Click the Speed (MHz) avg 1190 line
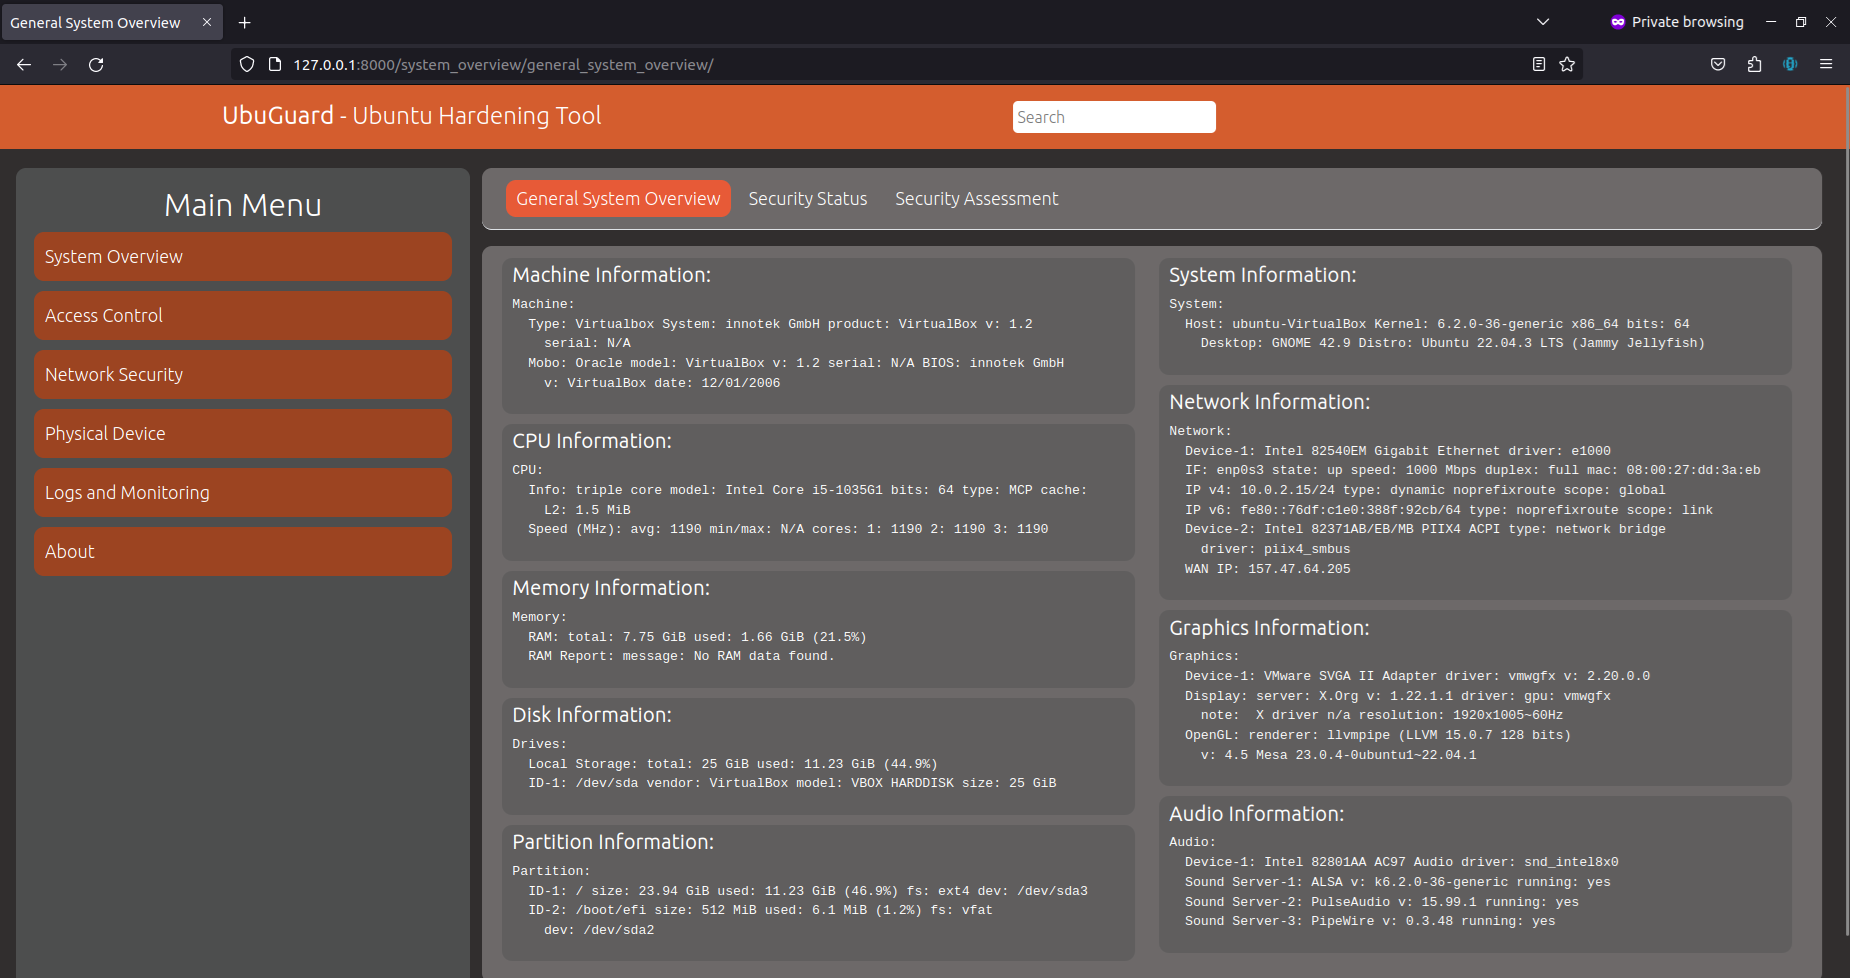 (x=788, y=529)
